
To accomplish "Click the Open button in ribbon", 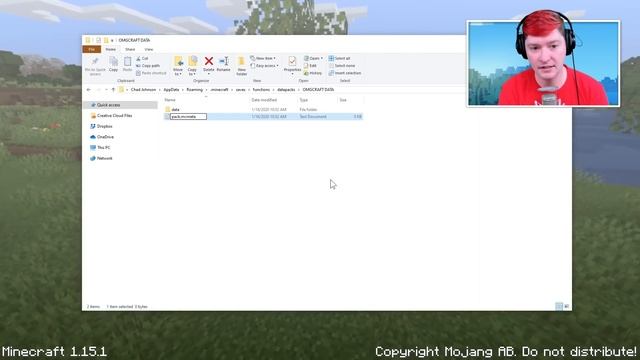I will click(312, 58).
